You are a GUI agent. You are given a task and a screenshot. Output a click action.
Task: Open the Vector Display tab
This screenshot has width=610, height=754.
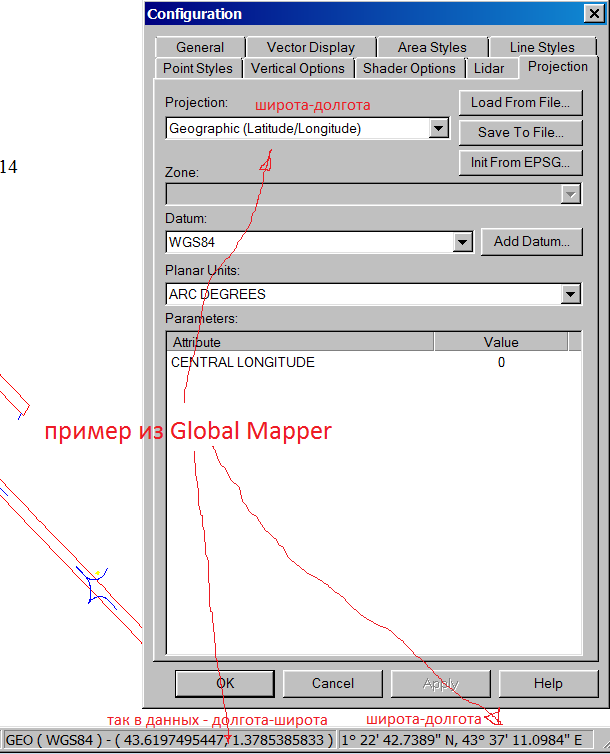coord(311,47)
